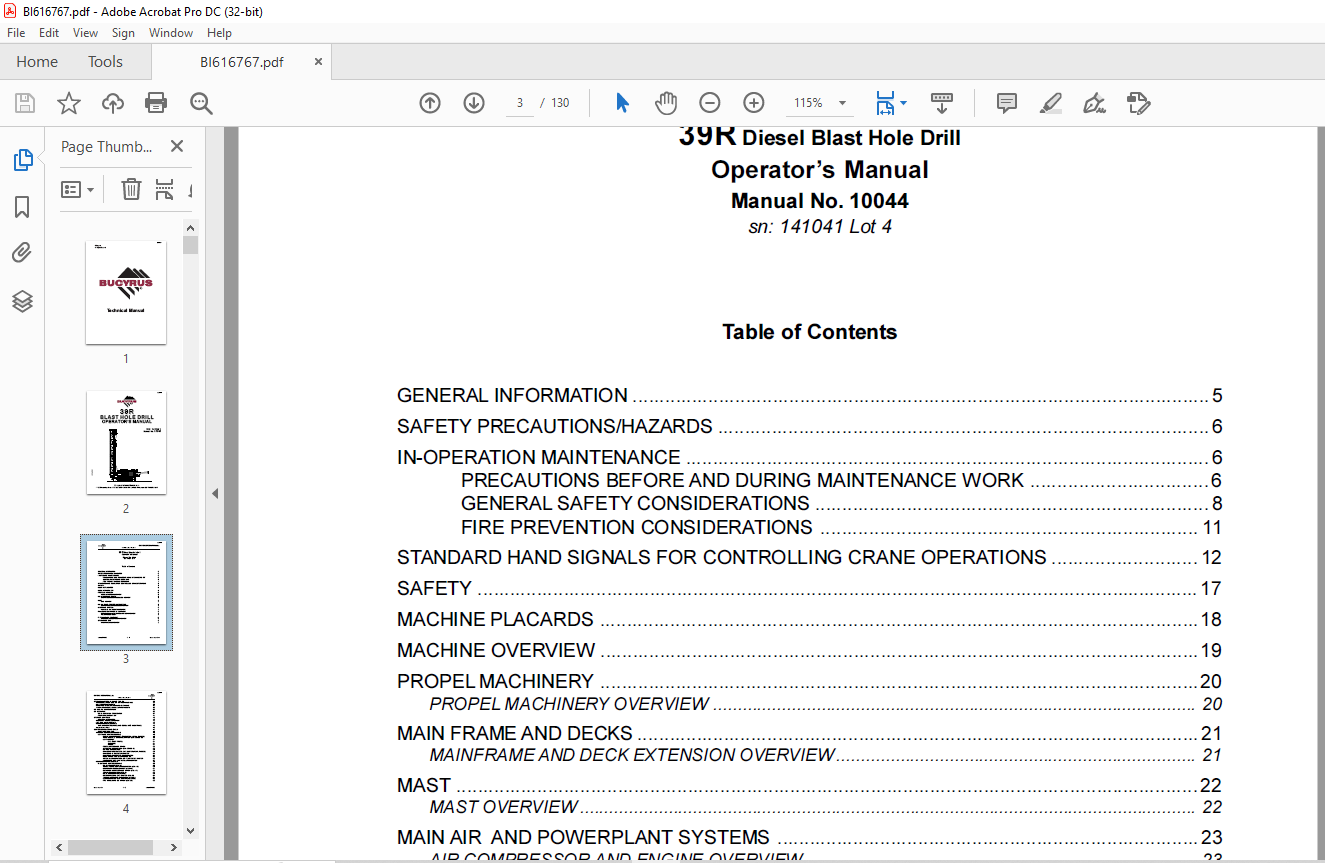Screen dimensions: 1325x863
Task: Click MAIN AIR AND POWERPLANT SYSTEMS line
Action: pyautogui.click(x=809, y=837)
